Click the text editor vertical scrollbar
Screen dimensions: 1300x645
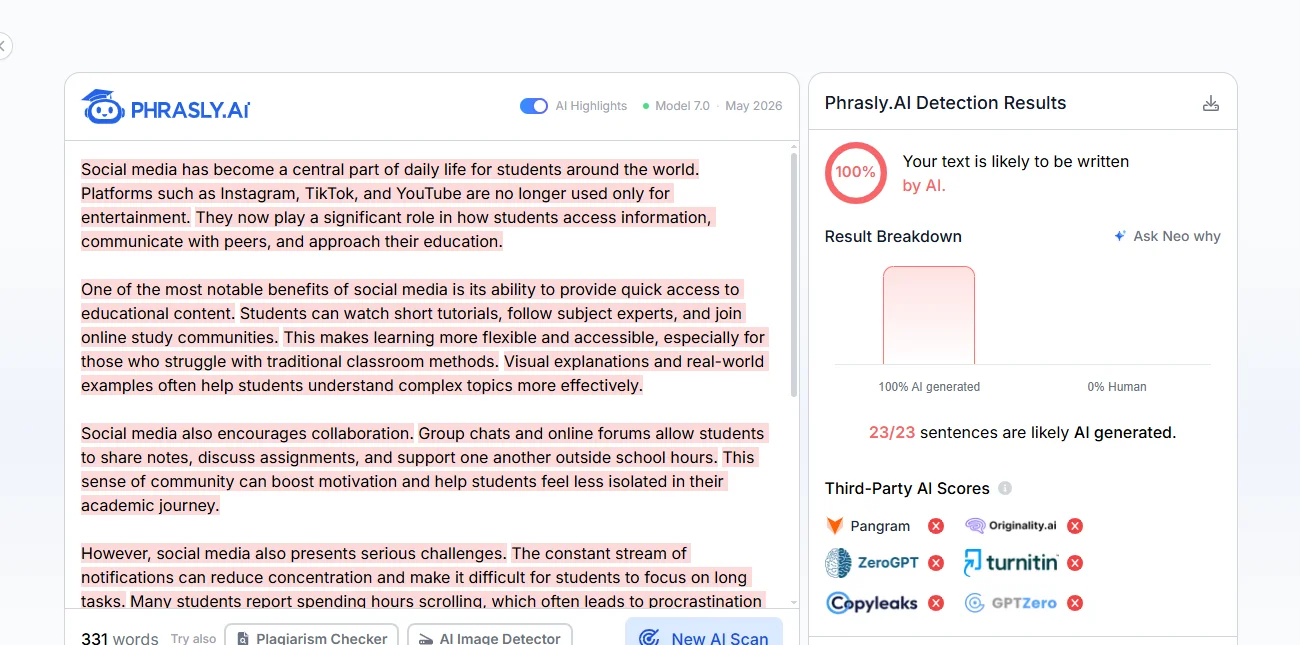(794, 275)
